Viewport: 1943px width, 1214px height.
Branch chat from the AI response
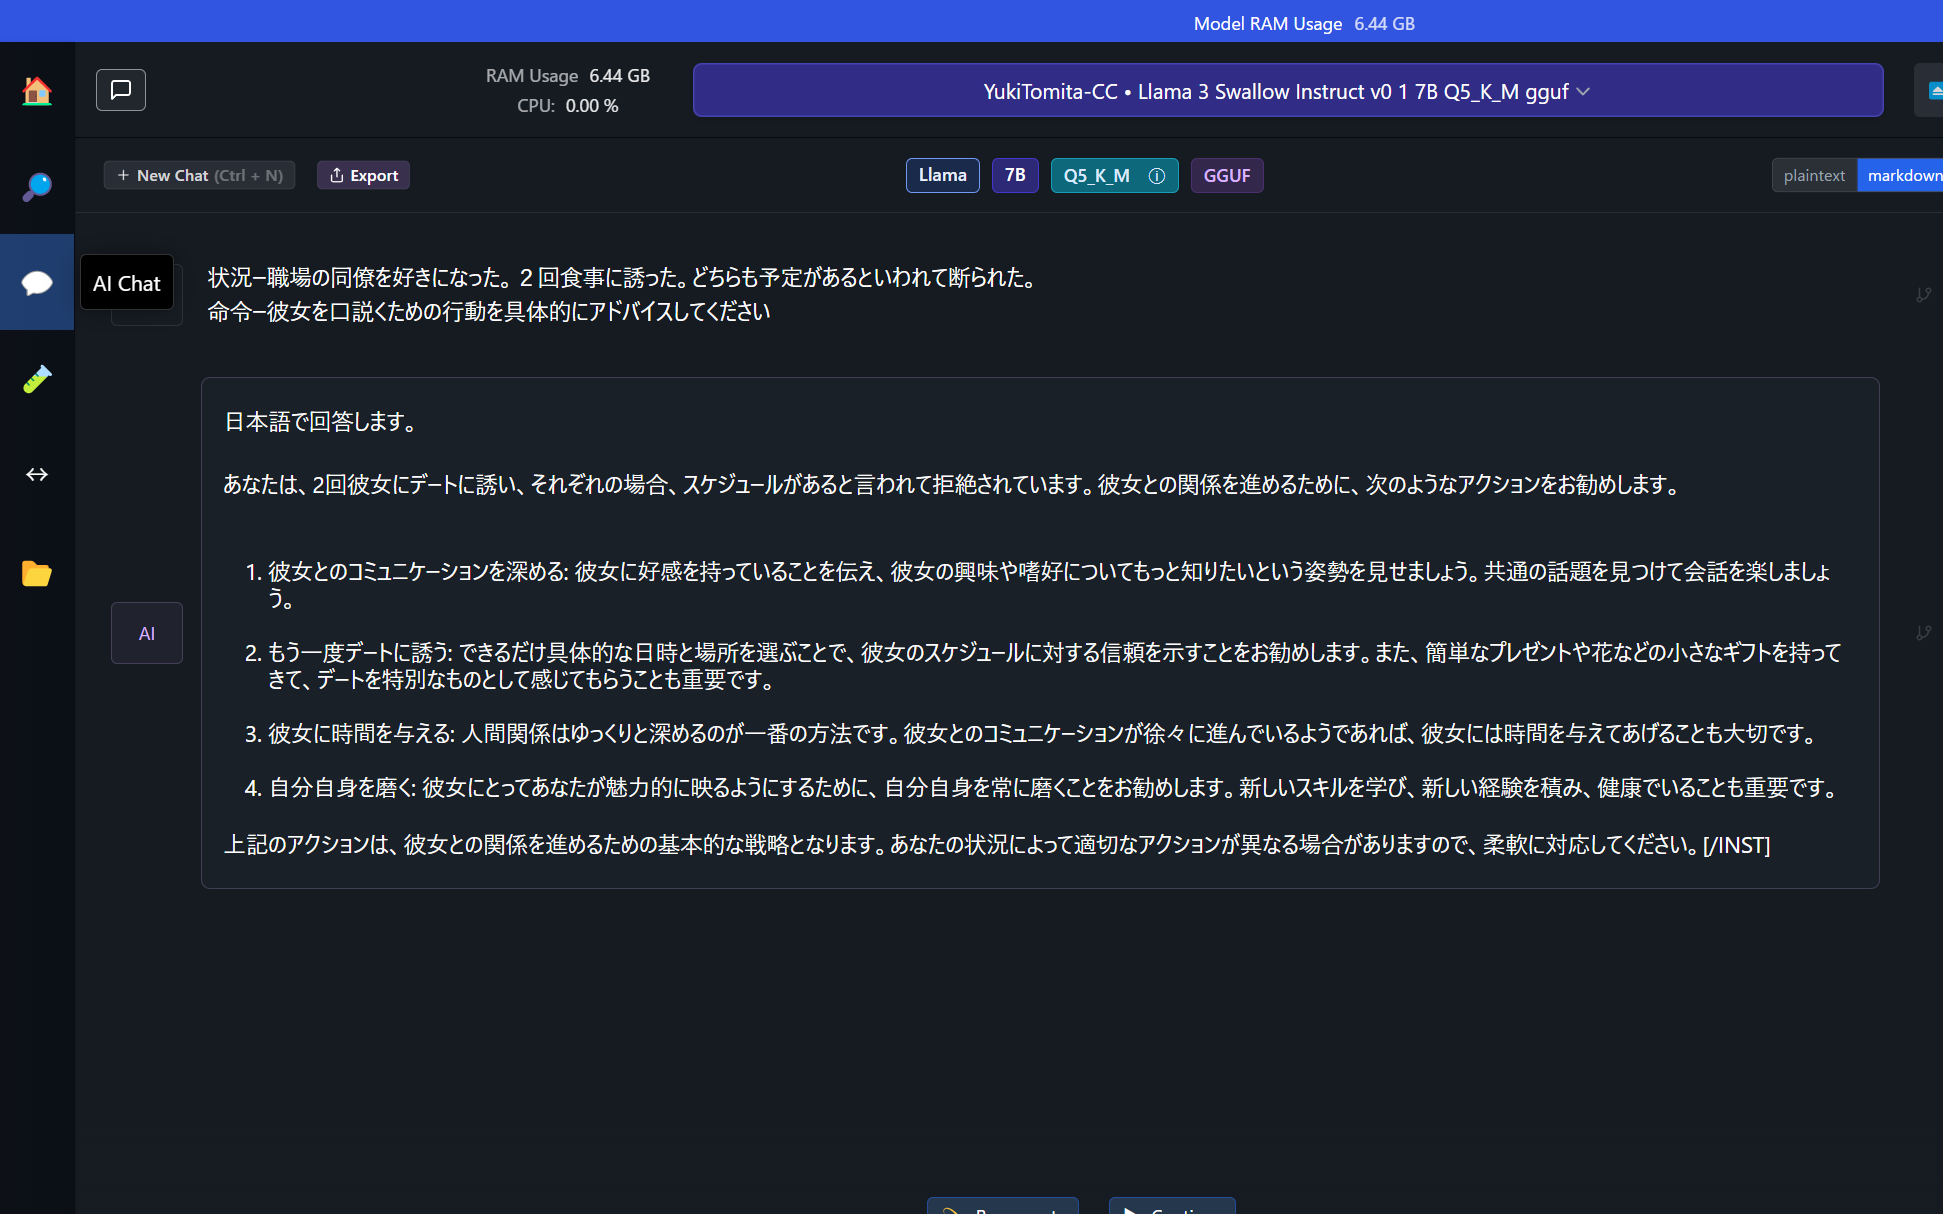point(1922,633)
